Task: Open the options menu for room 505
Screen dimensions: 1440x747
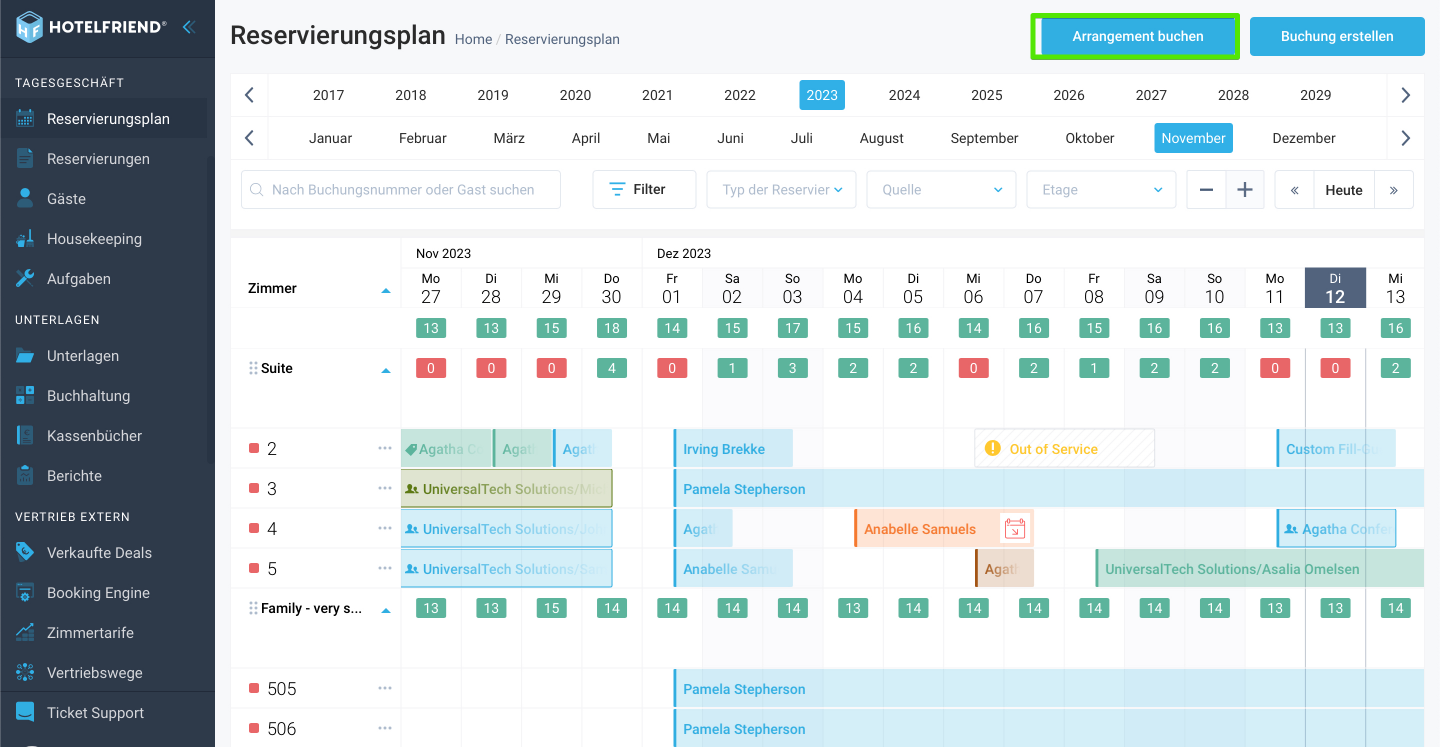Action: pos(385,688)
